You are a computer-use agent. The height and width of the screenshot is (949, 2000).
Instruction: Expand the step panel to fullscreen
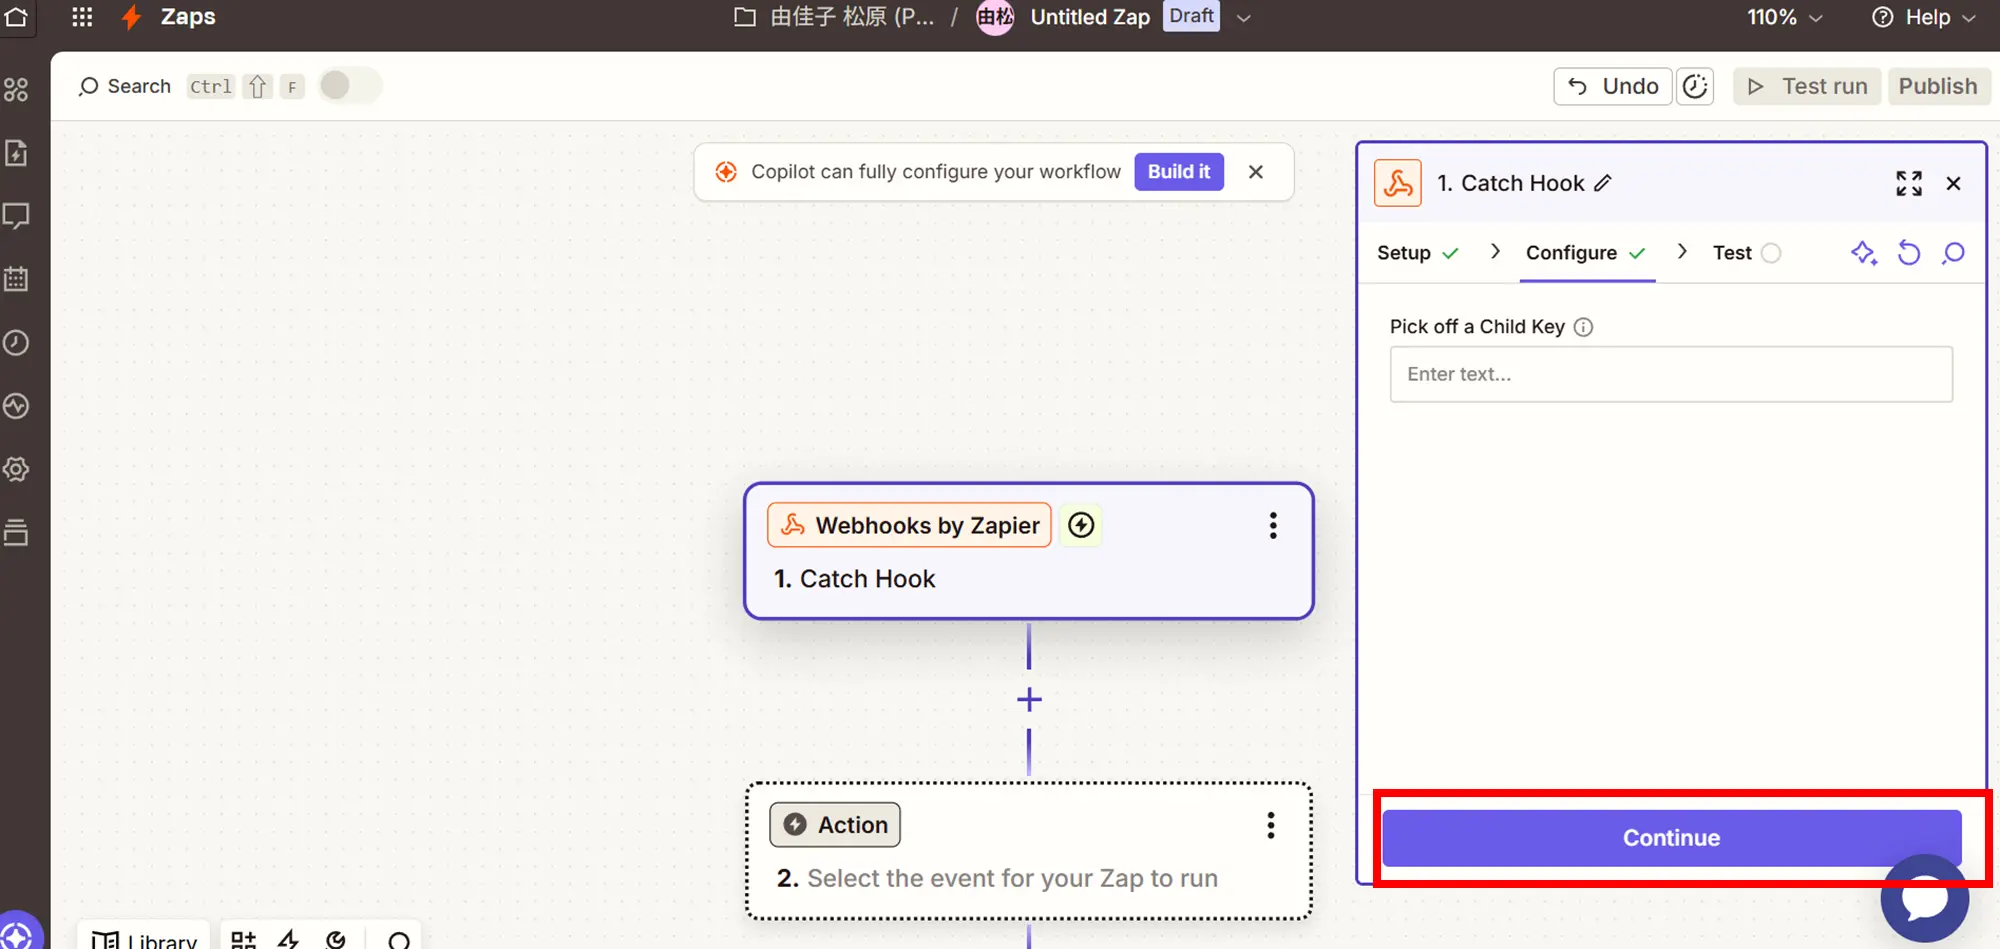(1908, 183)
